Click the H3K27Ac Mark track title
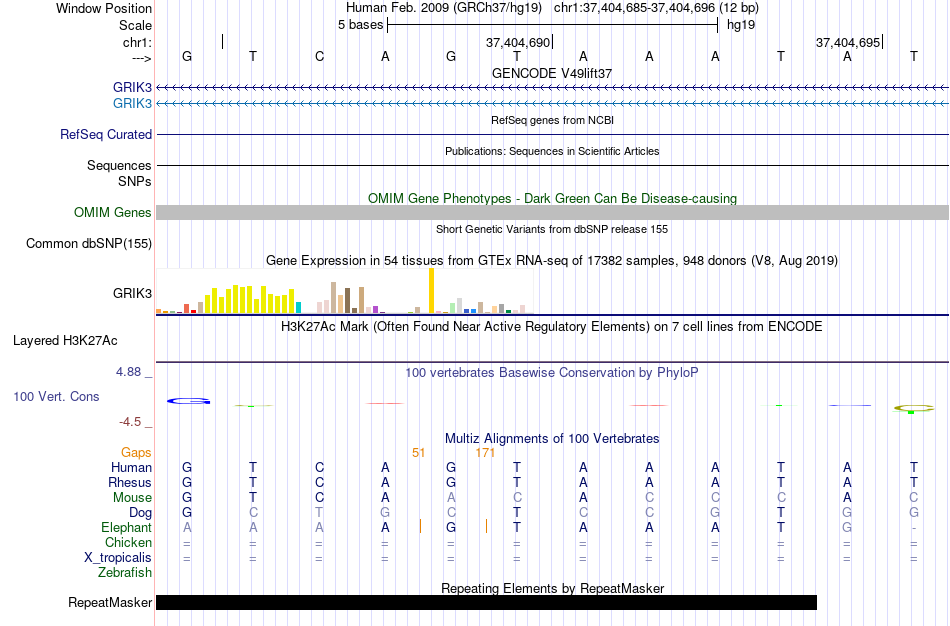Viewport: 950px width, 626px height. (x=552, y=327)
